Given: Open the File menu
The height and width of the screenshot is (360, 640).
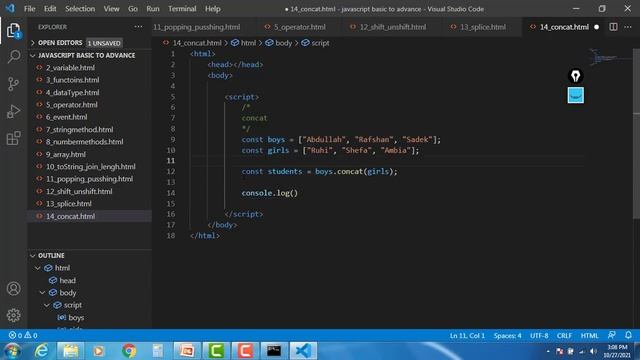Looking at the screenshot, I should (29, 9).
